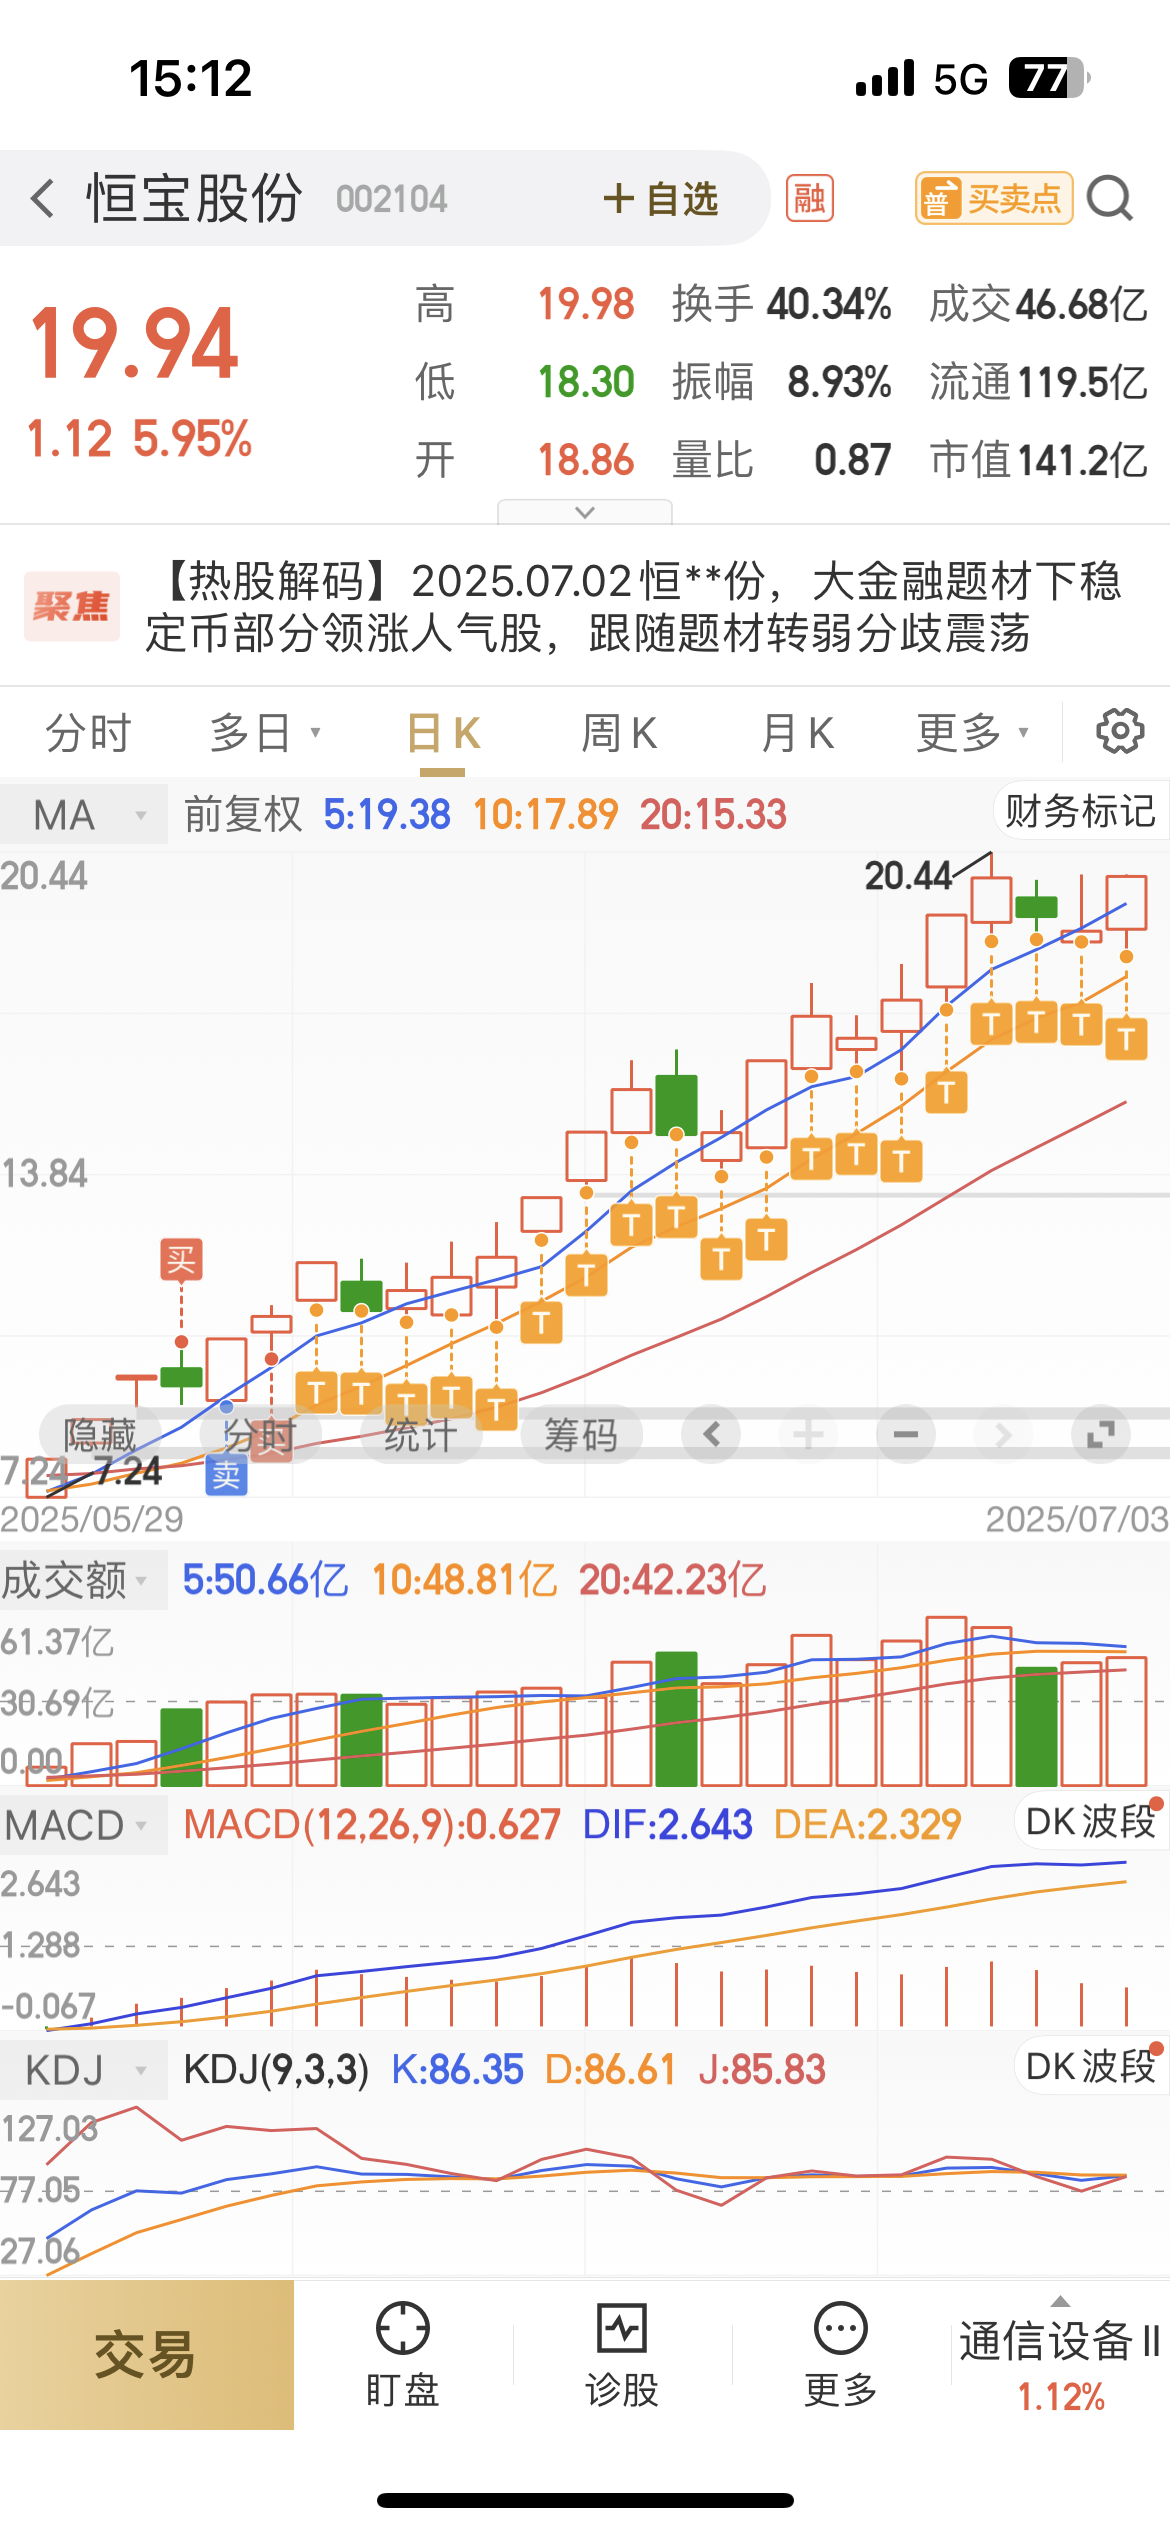Screen dimensions: 1170x2532
Task: Tap the MA 5:19.38 value
Action: pyautogui.click(x=387, y=814)
